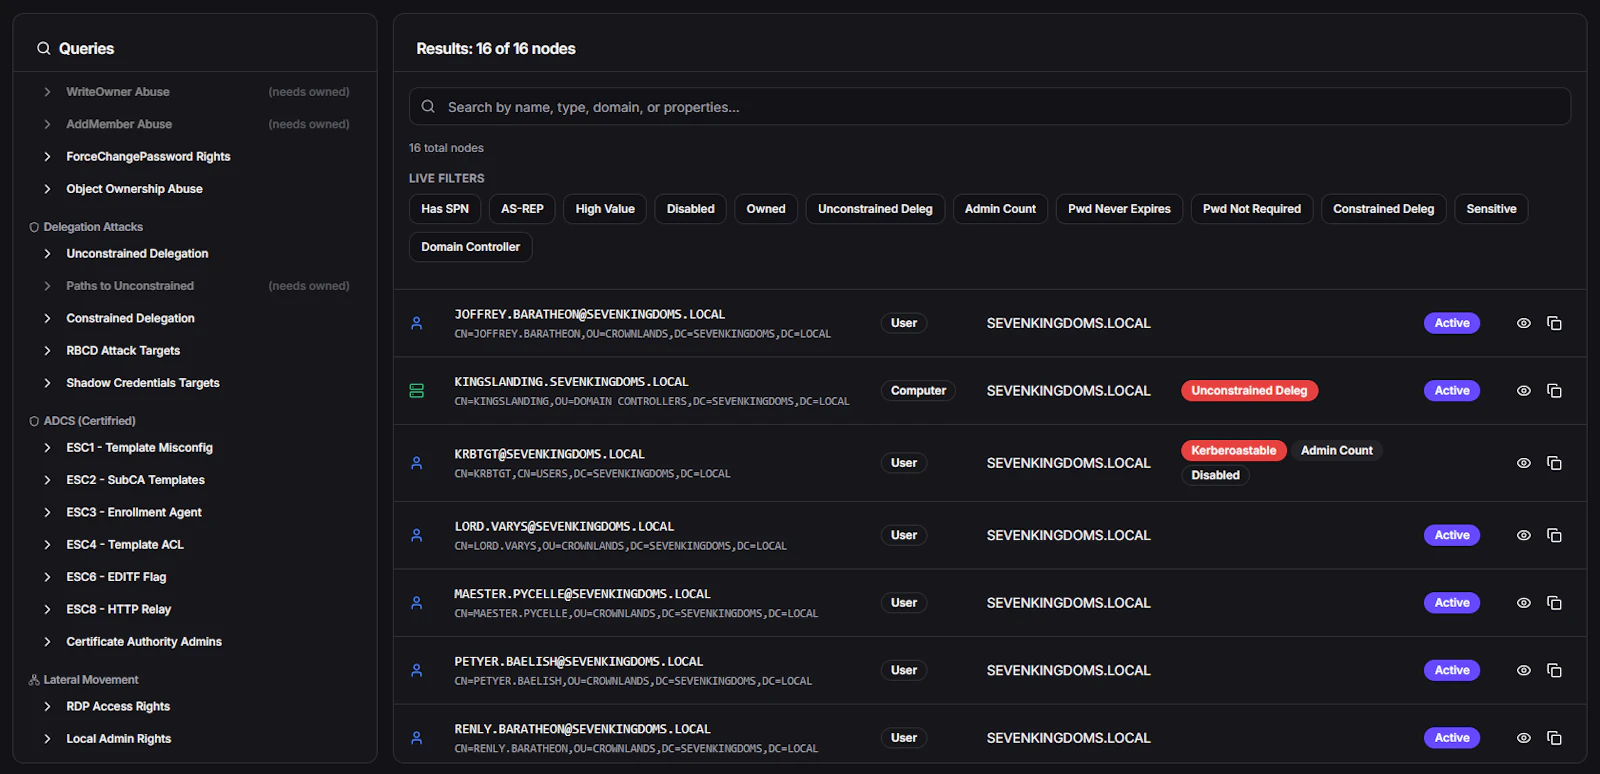Image resolution: width=1600 pixels, height=774 pixels.
Task: Click the user icon for PETYER.BAELISH
Action: [417, 670]
